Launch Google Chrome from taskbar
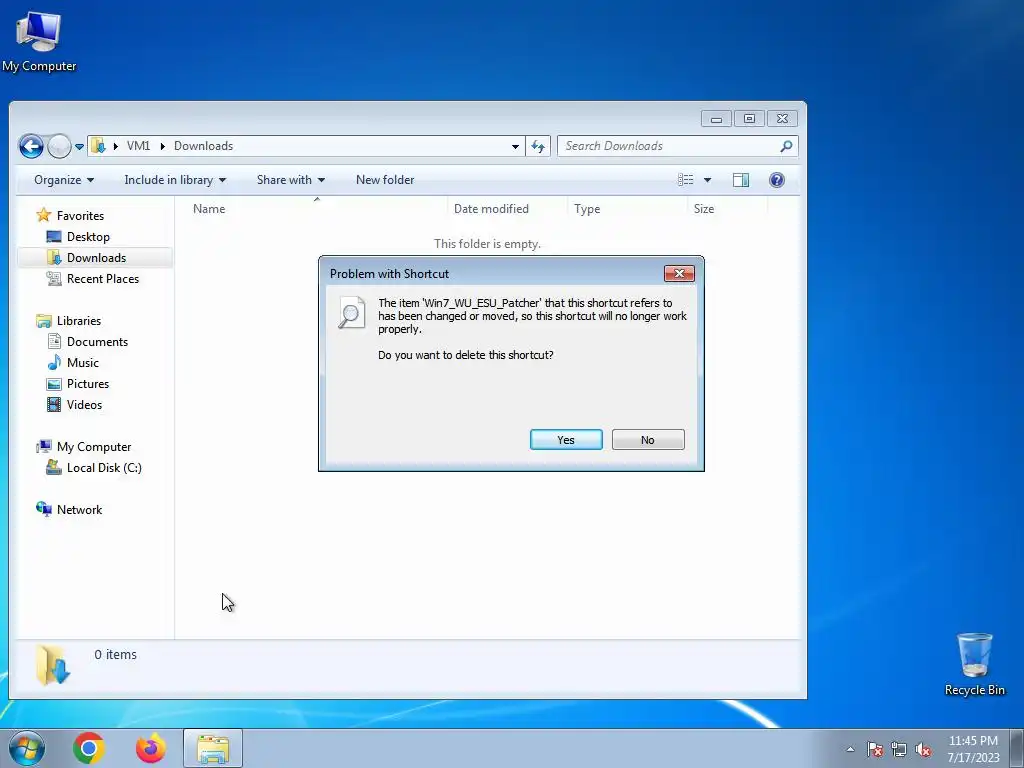1024x768 pixels. tap(89, 748)
